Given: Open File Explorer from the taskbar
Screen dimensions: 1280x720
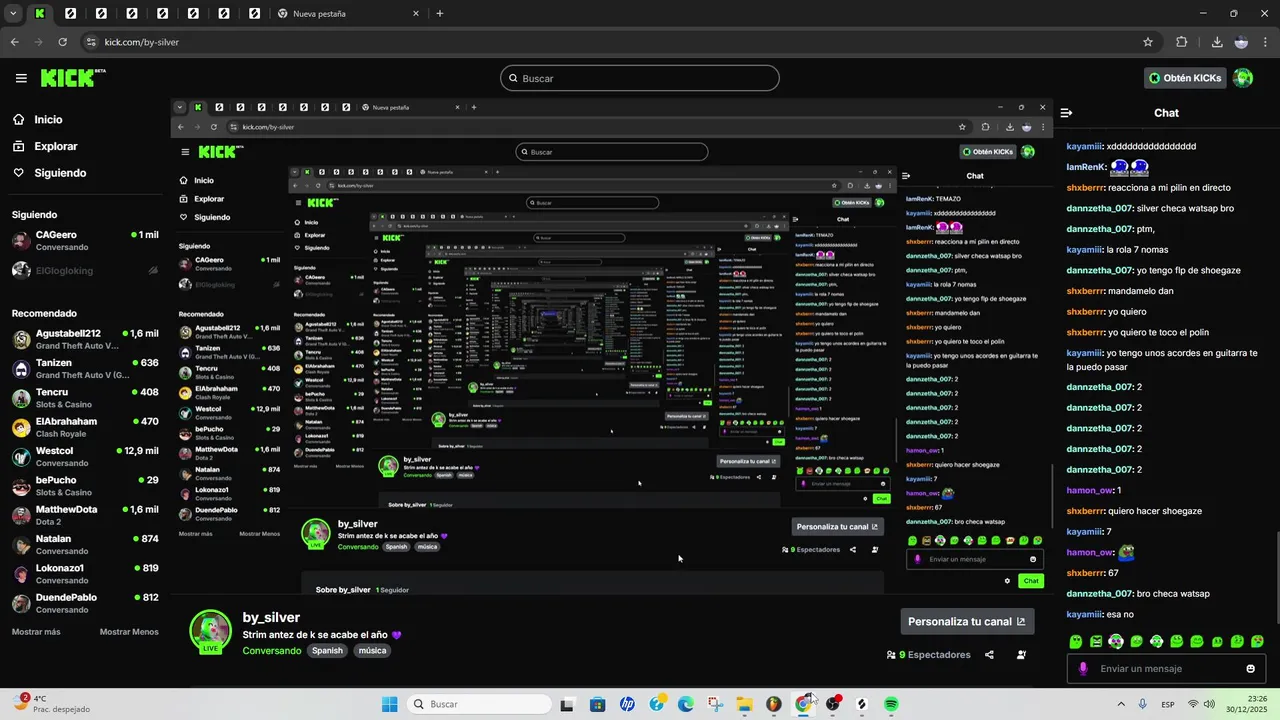Looking at the screenshot, I should tap(744, 704).
